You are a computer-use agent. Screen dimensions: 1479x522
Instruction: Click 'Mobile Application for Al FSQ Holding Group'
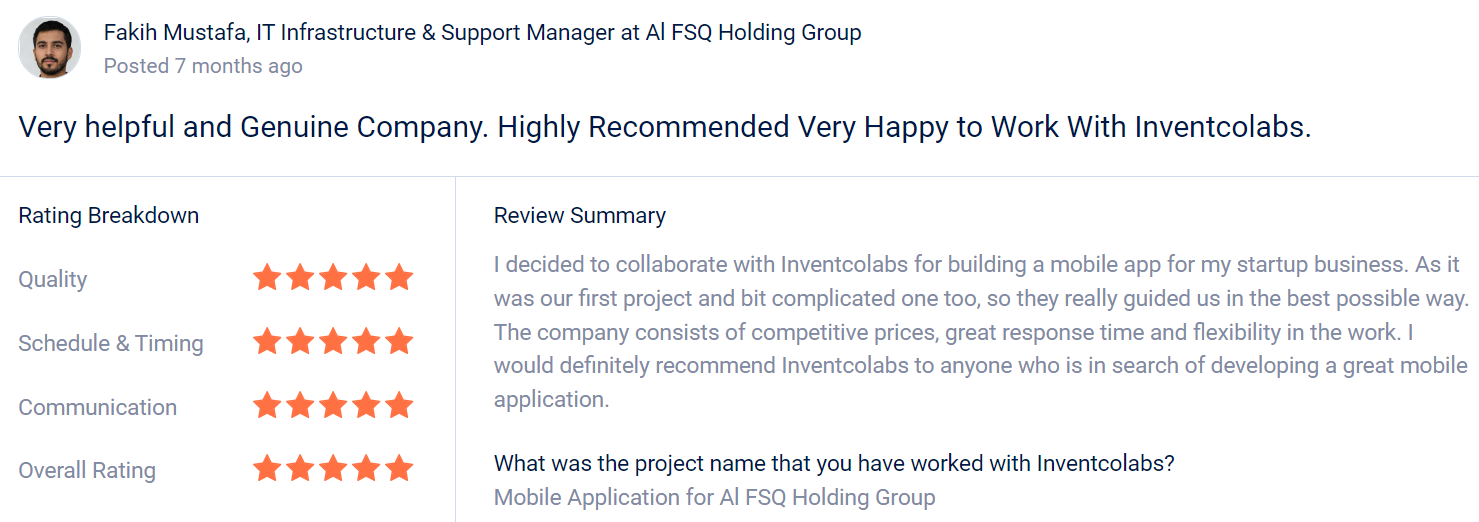715,497
